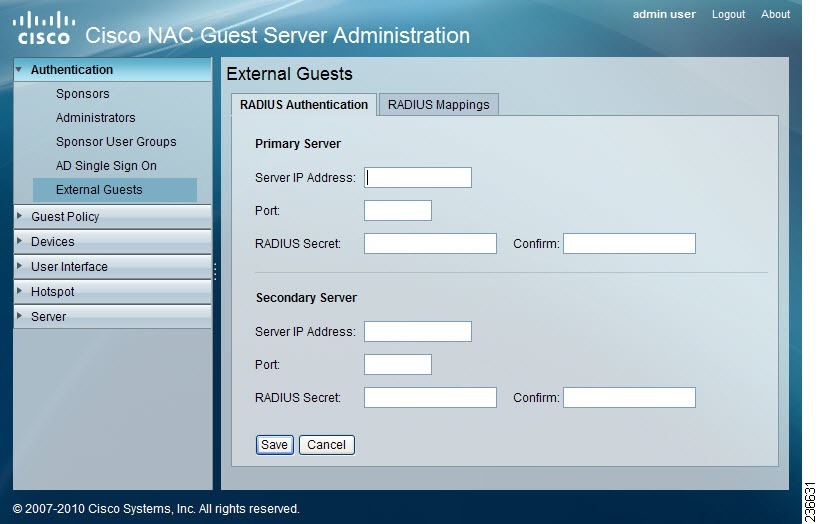This screenshot has width=818, height=524.
Task: Click Primary Server RADIUS Secret field
Action: (430, 243)
